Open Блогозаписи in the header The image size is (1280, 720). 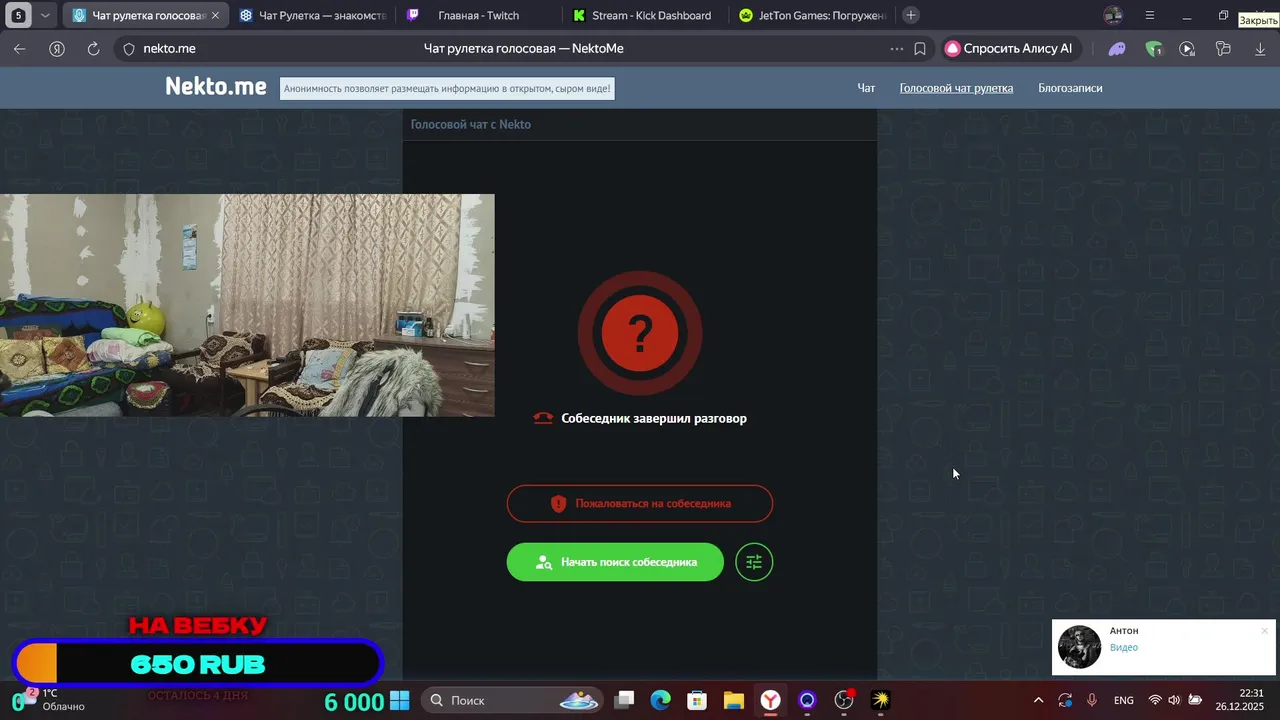point(1070,88)
